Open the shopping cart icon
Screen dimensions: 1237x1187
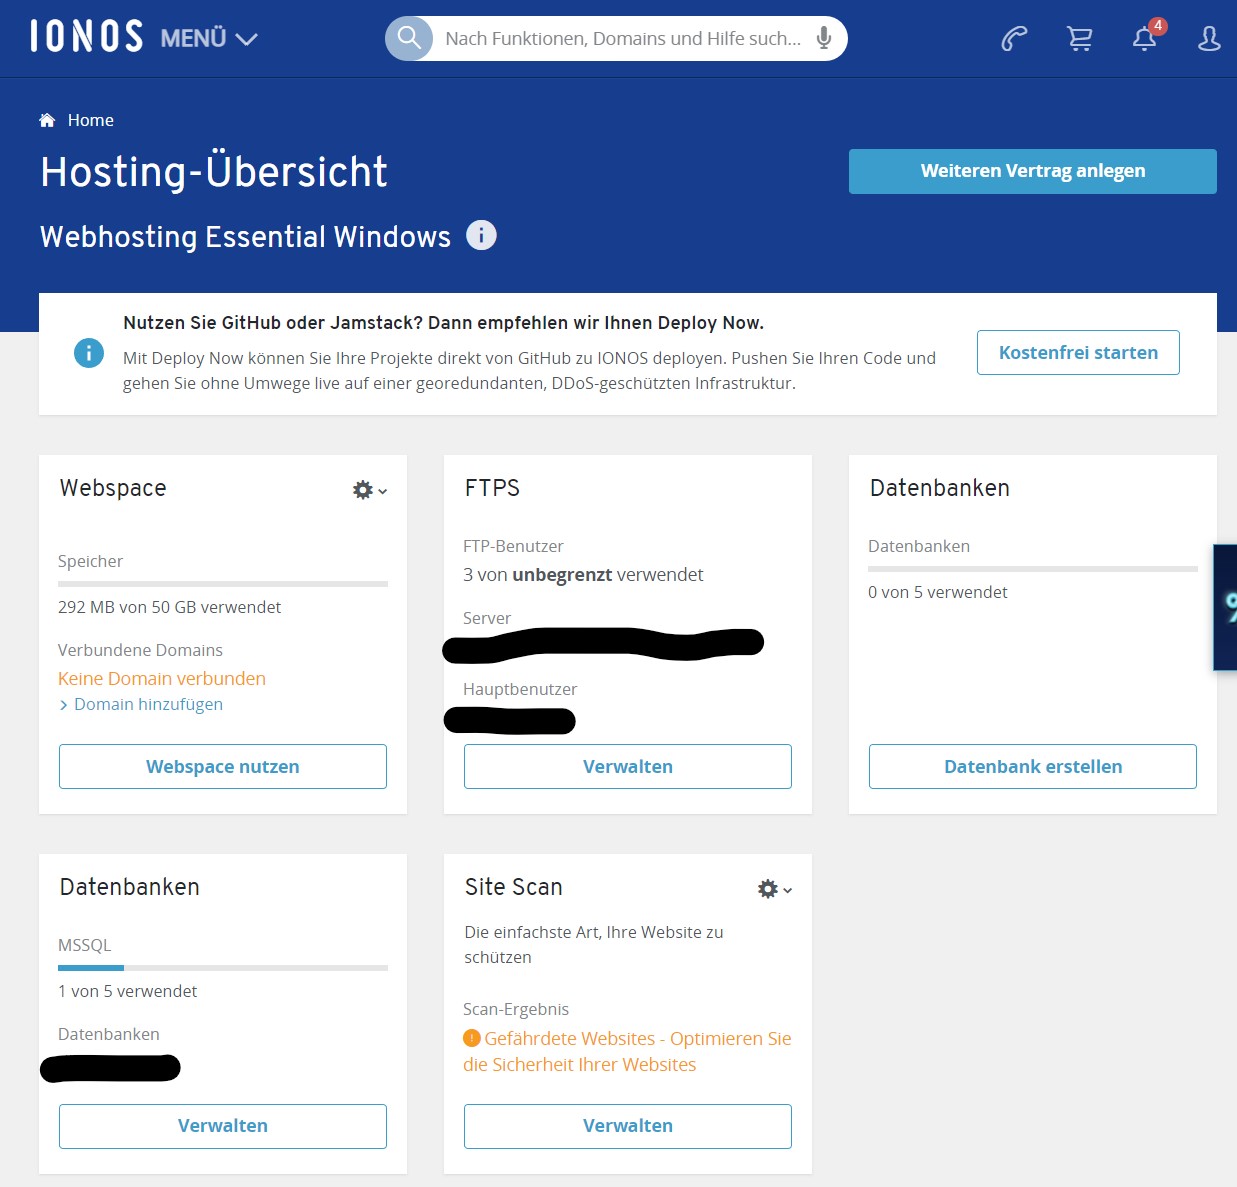point(1079,39)
